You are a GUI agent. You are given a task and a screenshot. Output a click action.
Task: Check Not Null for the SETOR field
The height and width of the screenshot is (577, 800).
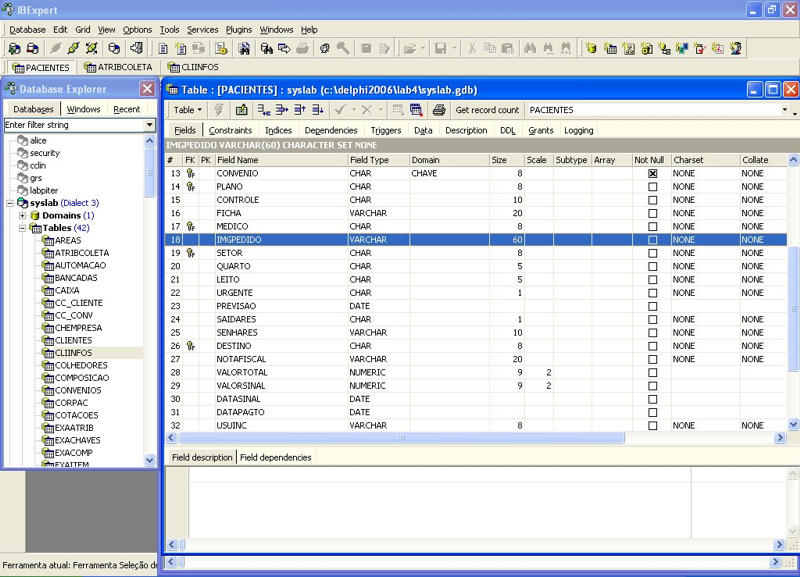point(653,253)
